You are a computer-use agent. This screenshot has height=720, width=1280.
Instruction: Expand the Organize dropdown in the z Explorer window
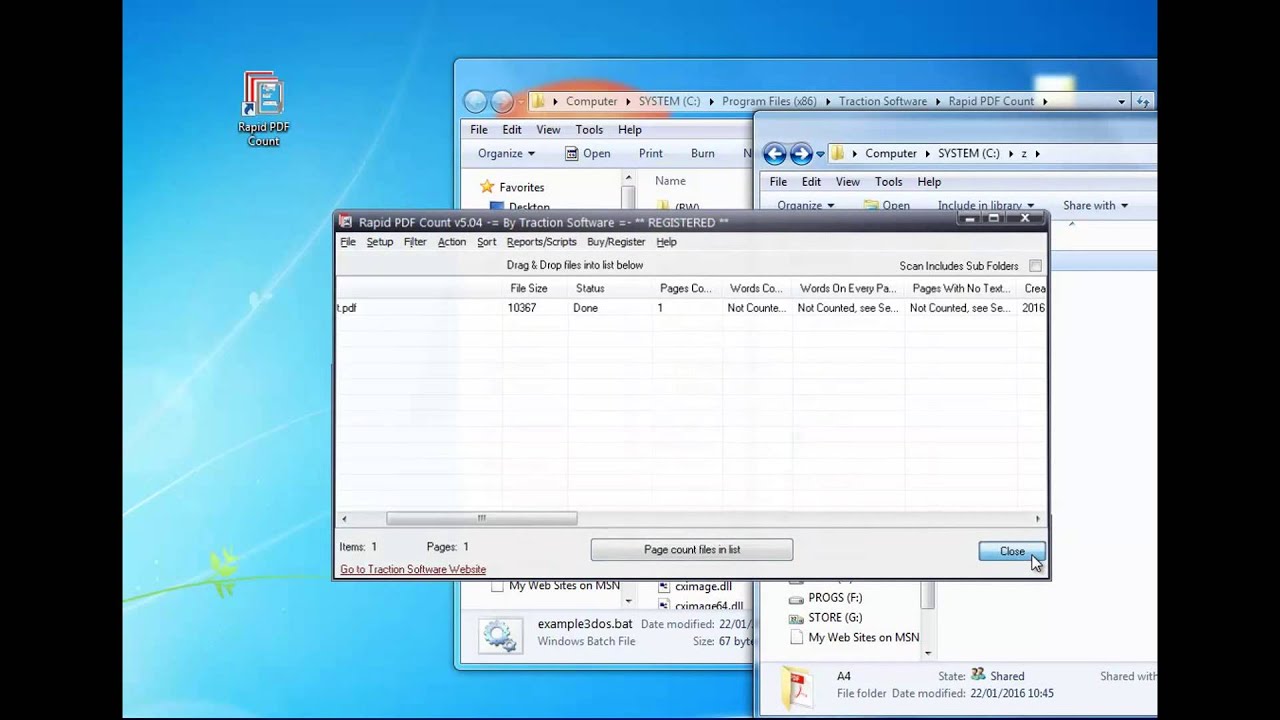[806, 205]
